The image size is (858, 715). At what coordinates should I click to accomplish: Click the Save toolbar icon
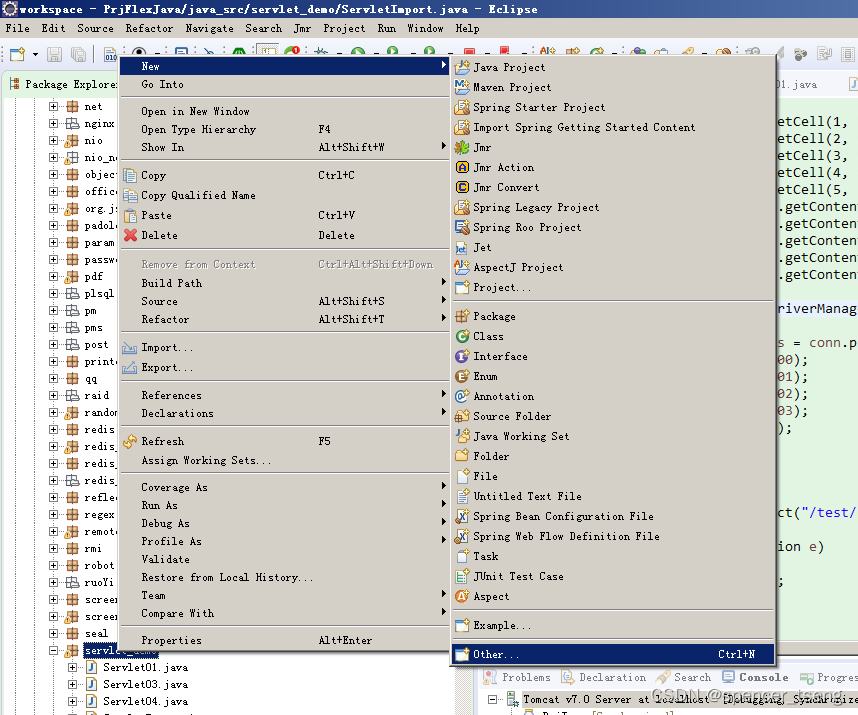[x=54, y=54]
